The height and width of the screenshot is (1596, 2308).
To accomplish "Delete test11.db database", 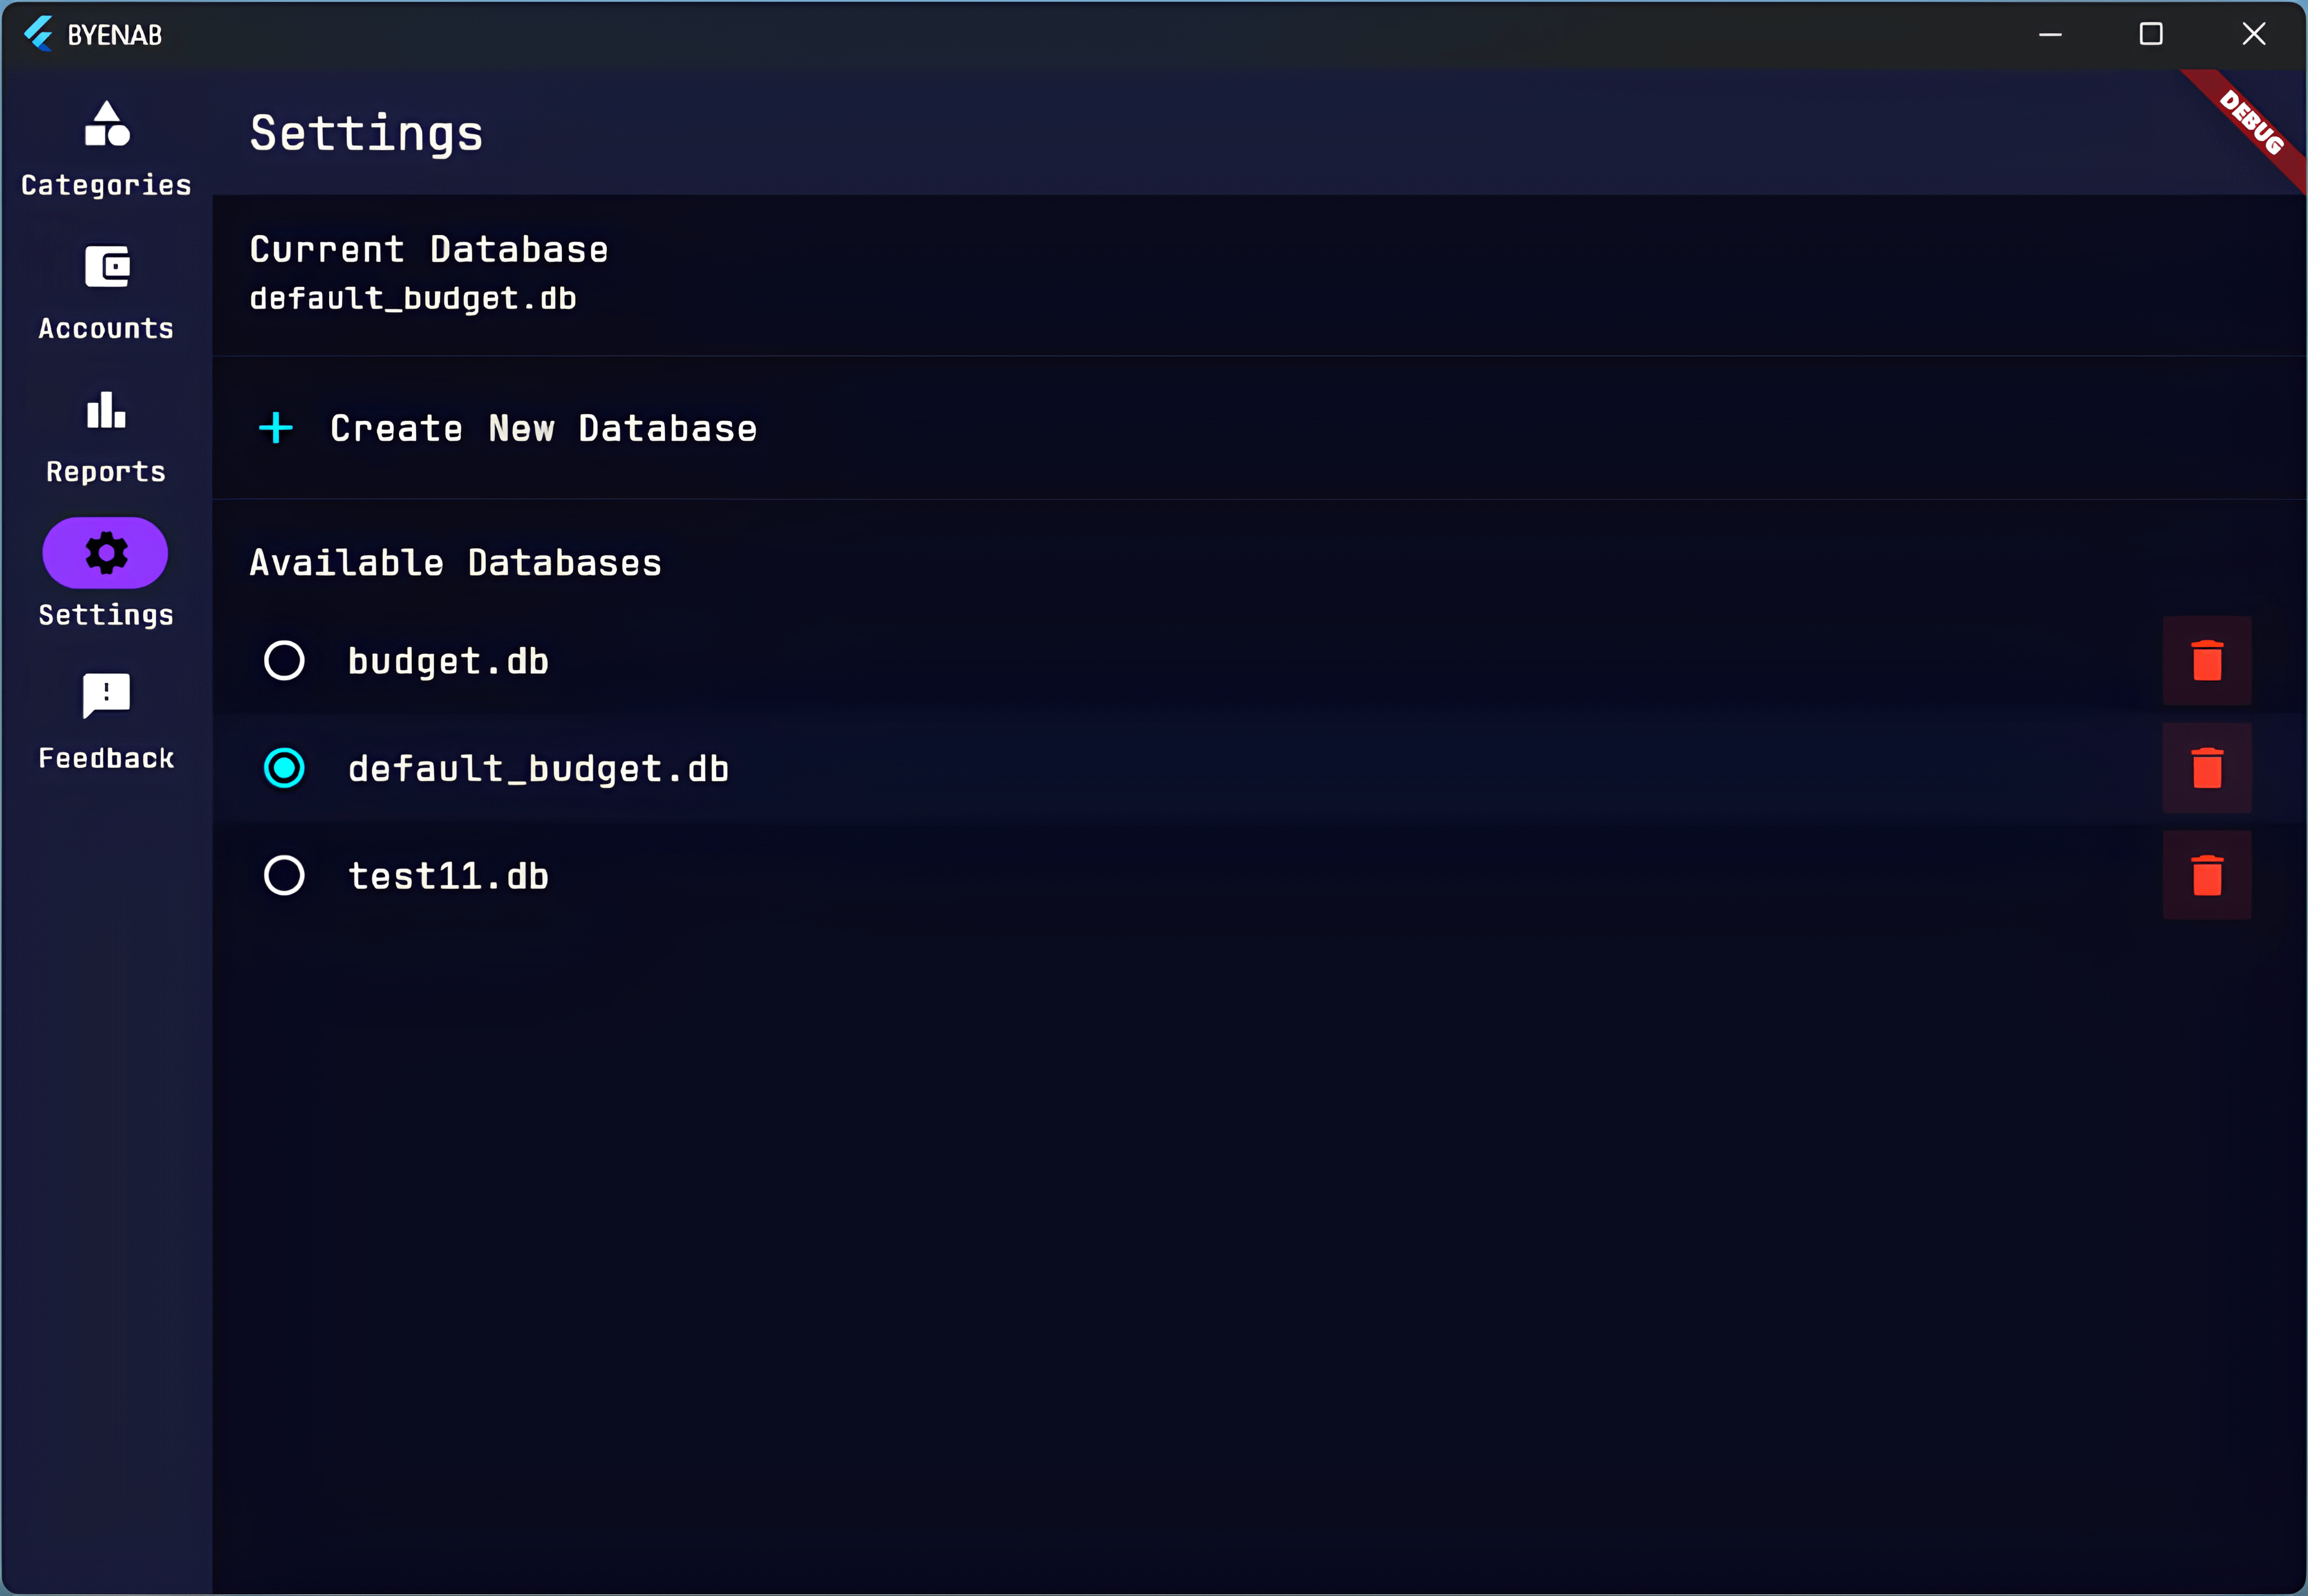I will [2206, 875].
